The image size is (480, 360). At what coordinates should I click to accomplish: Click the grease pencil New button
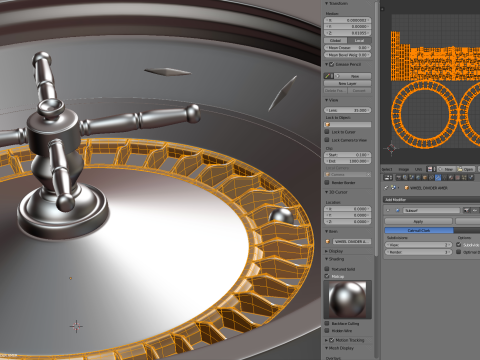click(x=353, y=76)
